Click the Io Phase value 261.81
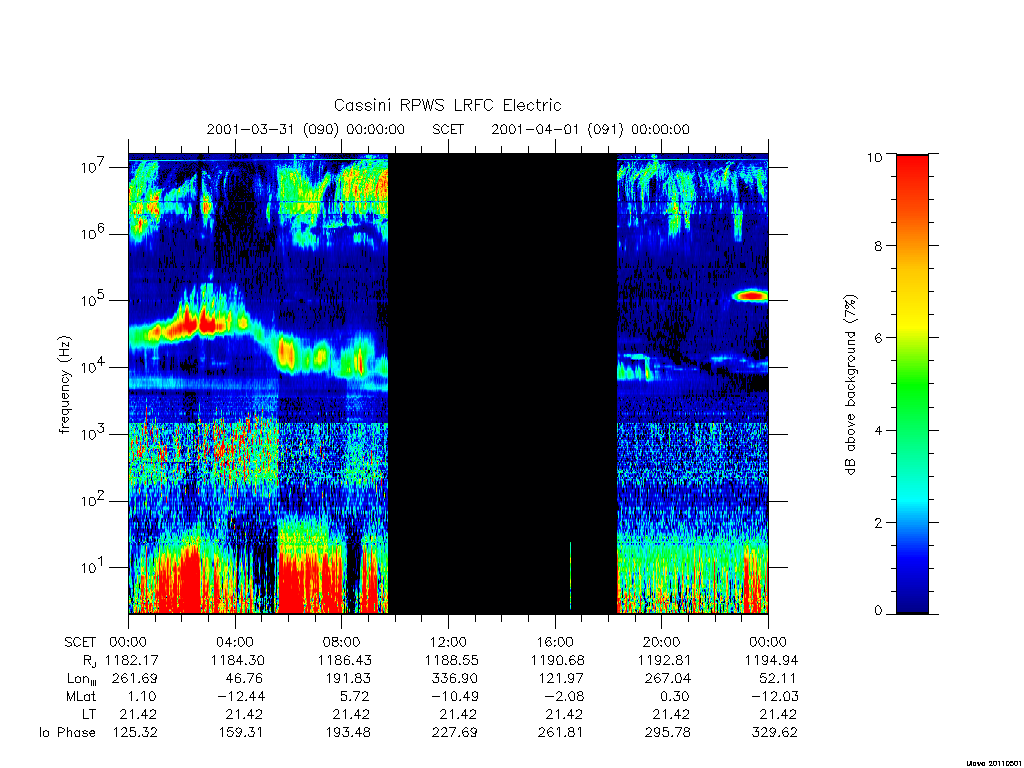This screenshot has width=1024, height=768. 561,733
